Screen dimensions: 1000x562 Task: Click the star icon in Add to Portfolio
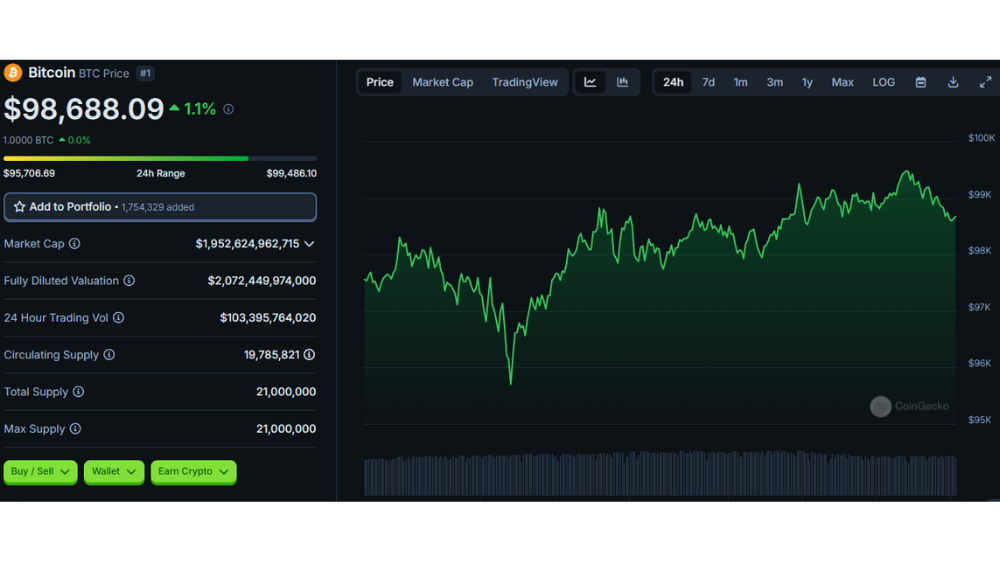tap(20, 207)
